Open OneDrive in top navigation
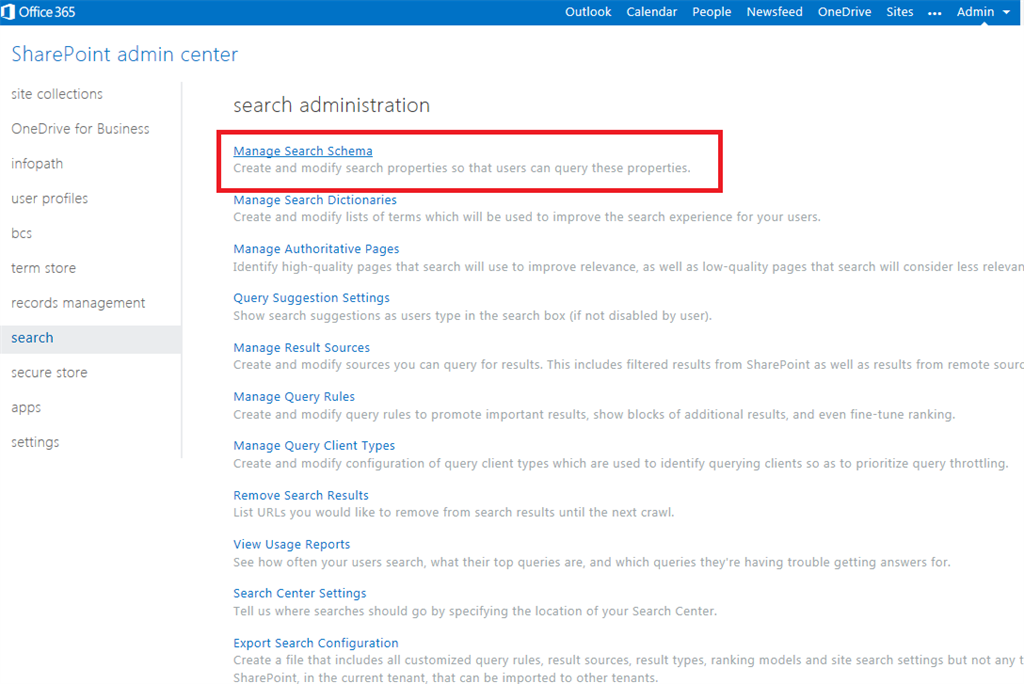The width and height of the screenshot is (1024, 684). coord(844,12)
